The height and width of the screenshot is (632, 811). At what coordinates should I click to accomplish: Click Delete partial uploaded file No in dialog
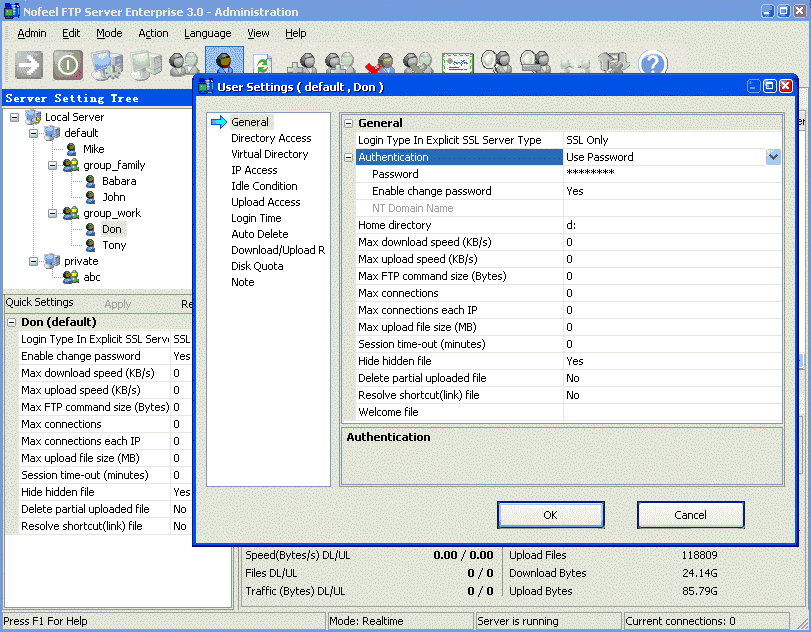tap(672, 378)
